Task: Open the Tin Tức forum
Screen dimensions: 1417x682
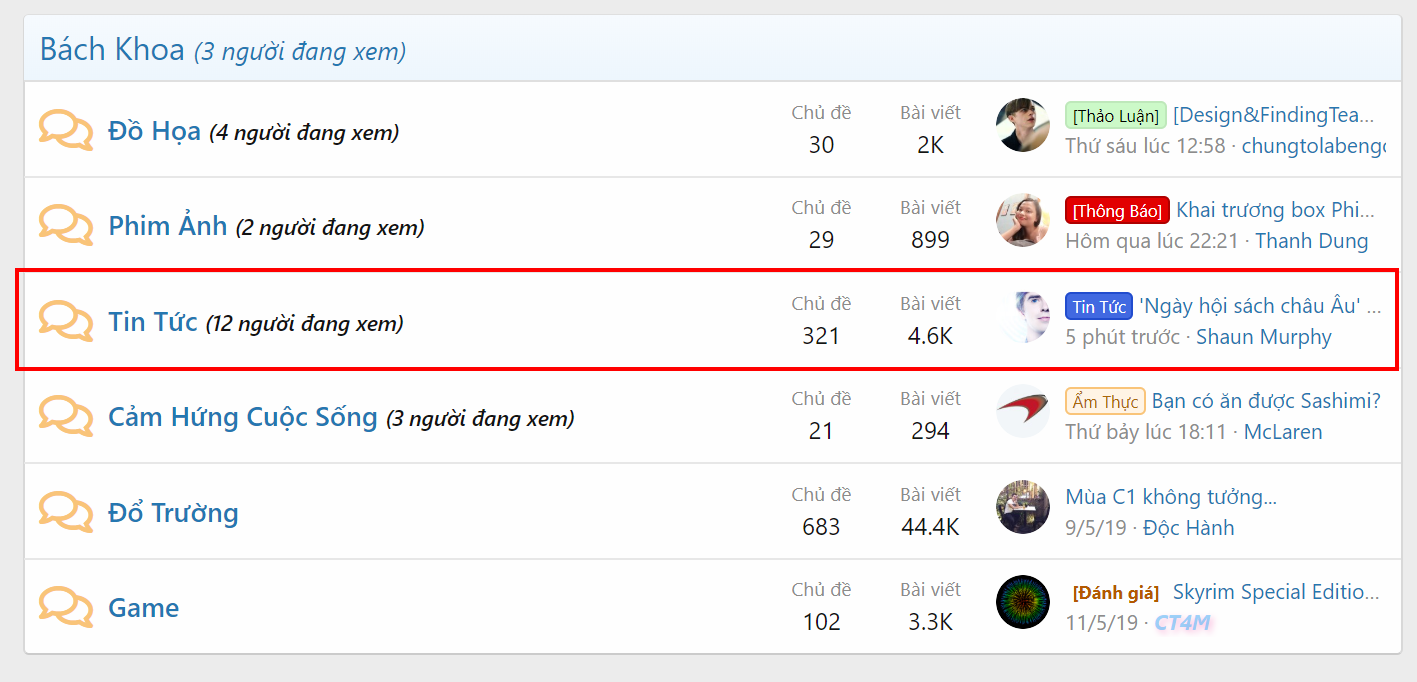Action: [x=153, y=322]
